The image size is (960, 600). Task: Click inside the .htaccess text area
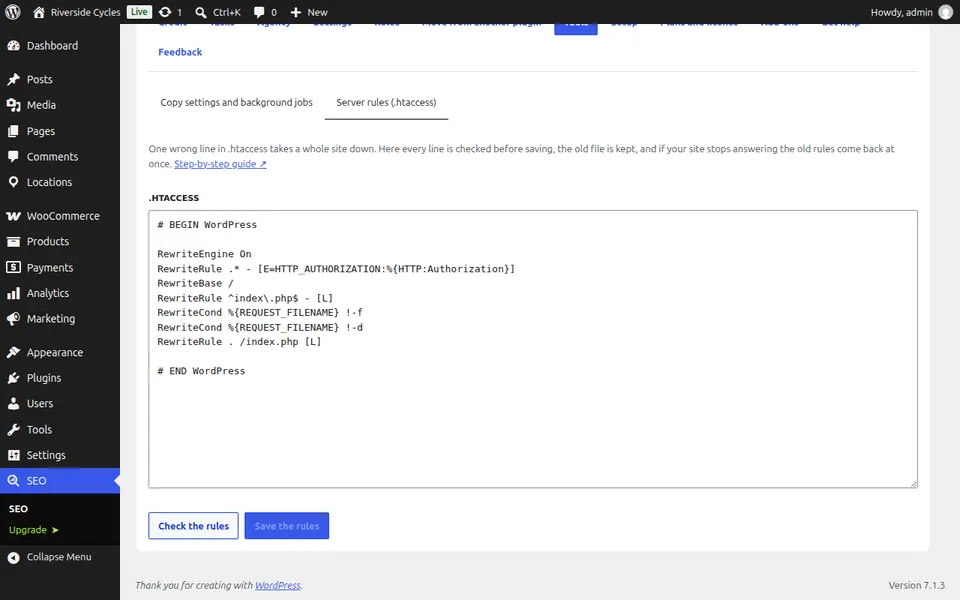pos(533,349)
